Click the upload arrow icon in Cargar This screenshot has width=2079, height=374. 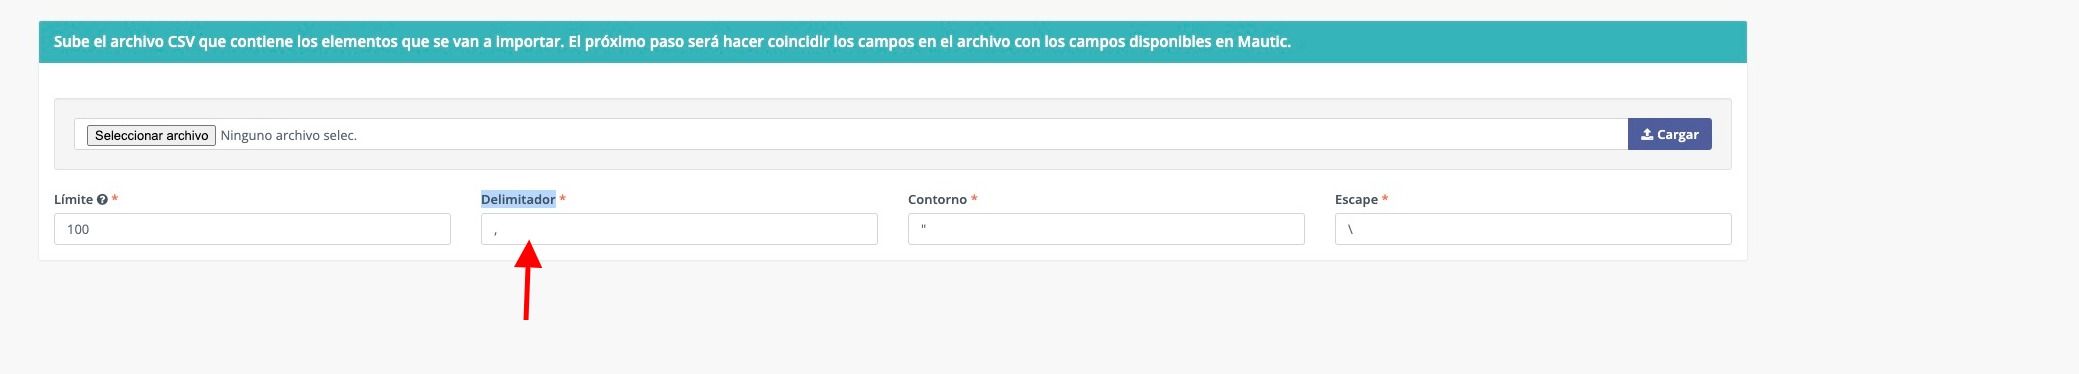pos(1647,134)
